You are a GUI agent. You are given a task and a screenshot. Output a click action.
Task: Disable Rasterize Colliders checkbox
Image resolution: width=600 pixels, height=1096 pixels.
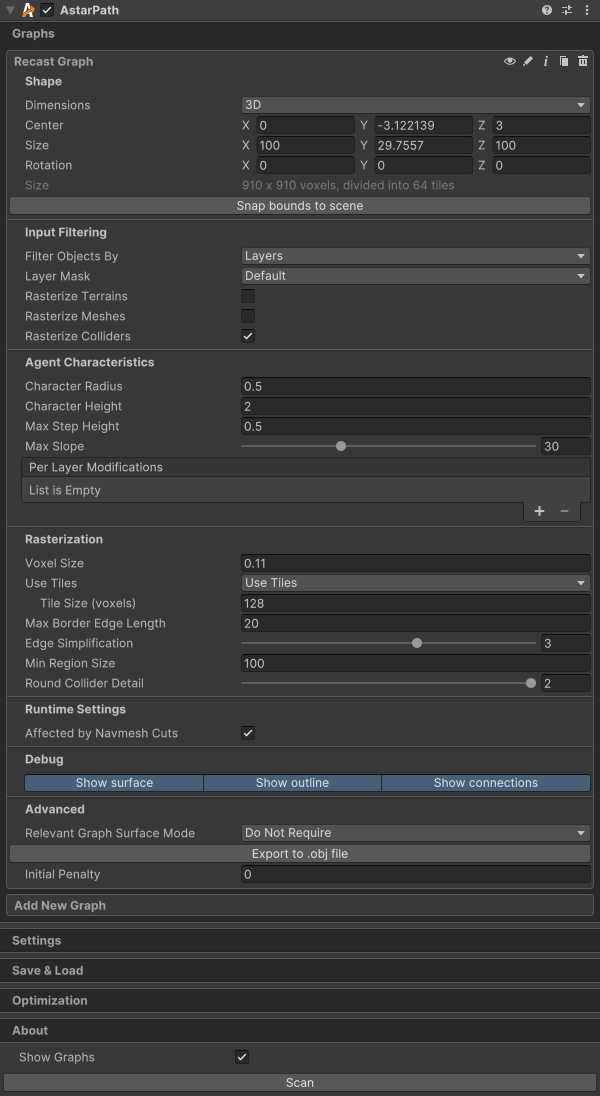(248, 336)
